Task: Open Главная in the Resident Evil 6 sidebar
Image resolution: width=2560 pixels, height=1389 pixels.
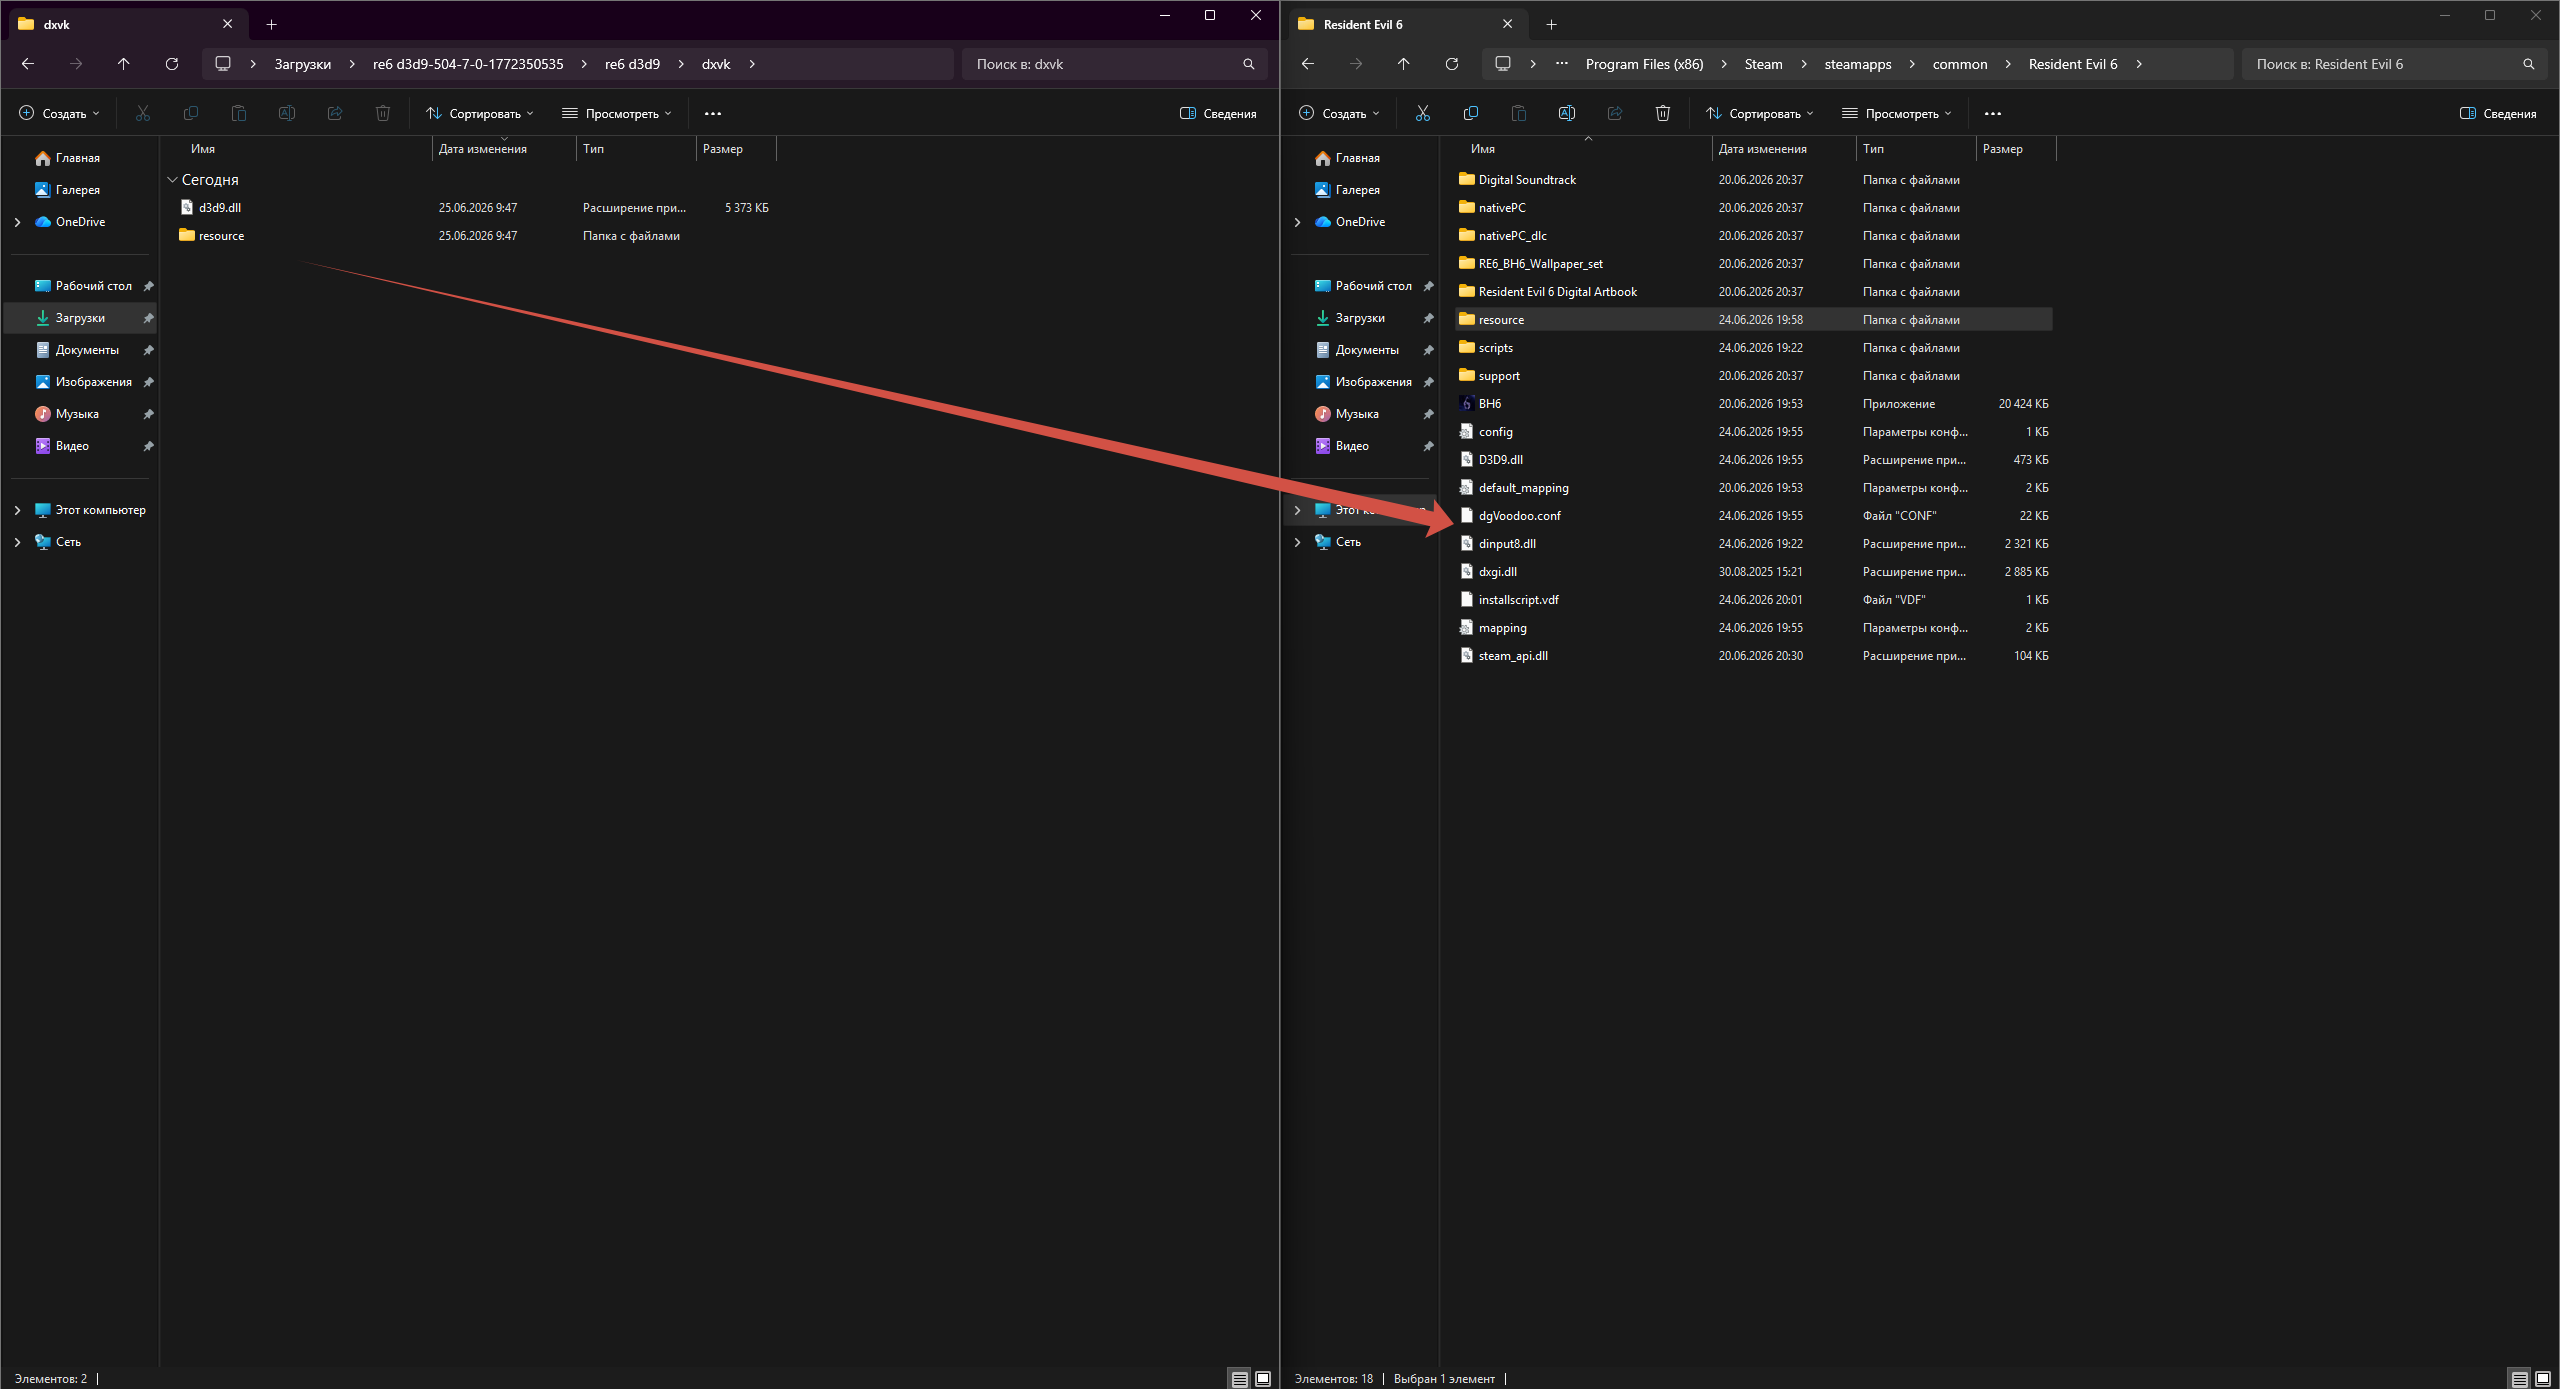Action: click(1357, 158)
